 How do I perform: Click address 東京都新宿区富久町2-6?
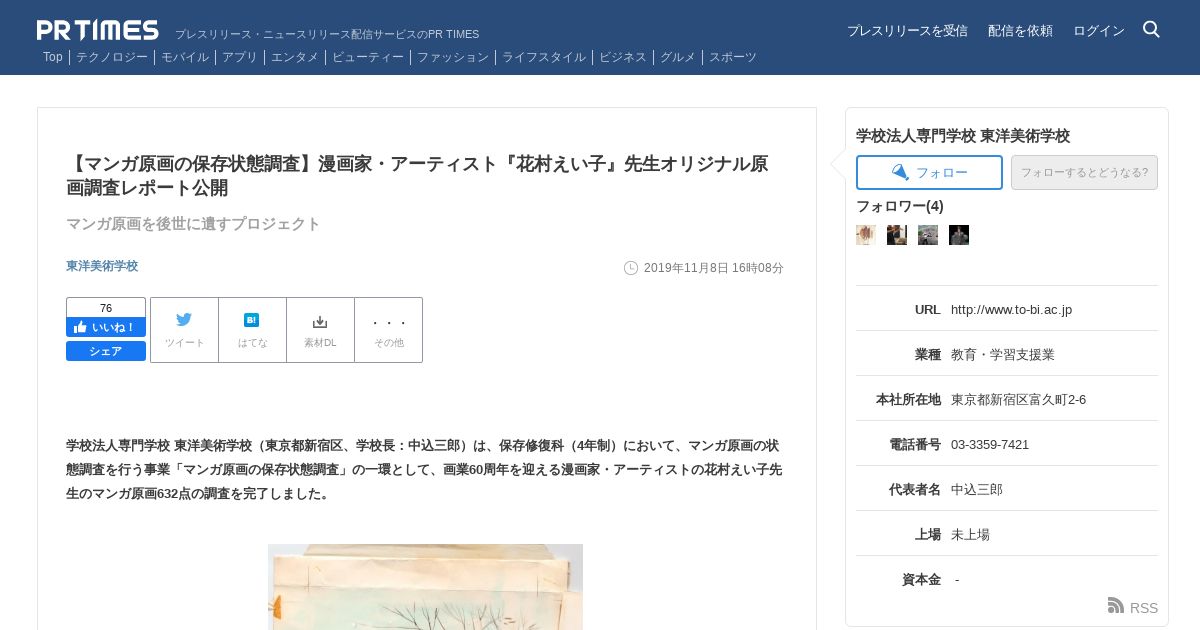coord(1018,400)
